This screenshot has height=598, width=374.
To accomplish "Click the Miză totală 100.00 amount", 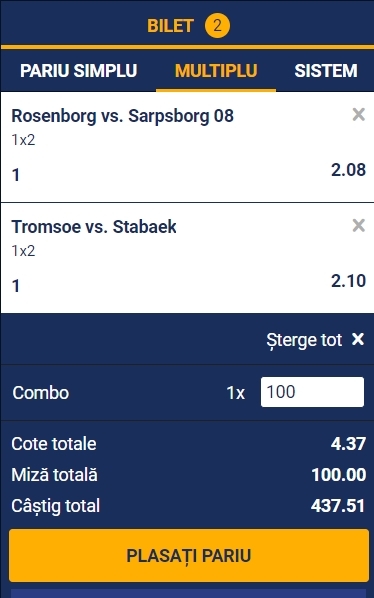I will coord(339,475).
